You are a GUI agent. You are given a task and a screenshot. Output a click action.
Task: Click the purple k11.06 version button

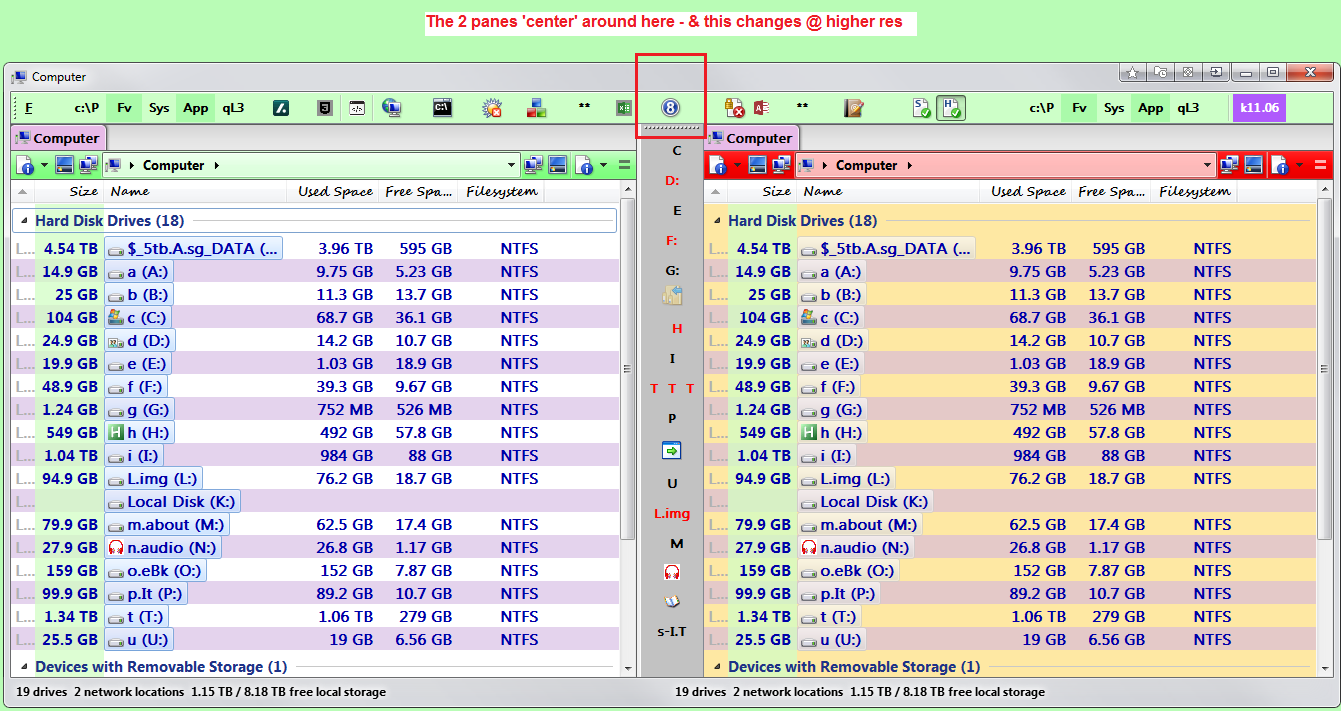pyautogui.click(x=1262, y=107)
